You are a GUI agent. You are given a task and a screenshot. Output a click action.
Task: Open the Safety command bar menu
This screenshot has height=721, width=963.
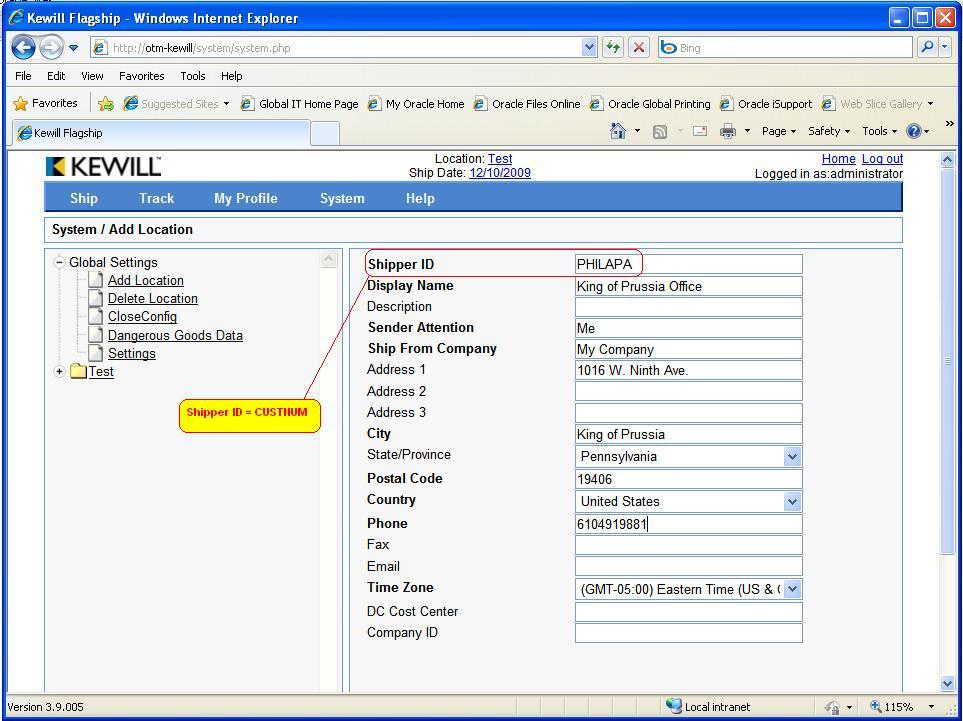[828, 131]
